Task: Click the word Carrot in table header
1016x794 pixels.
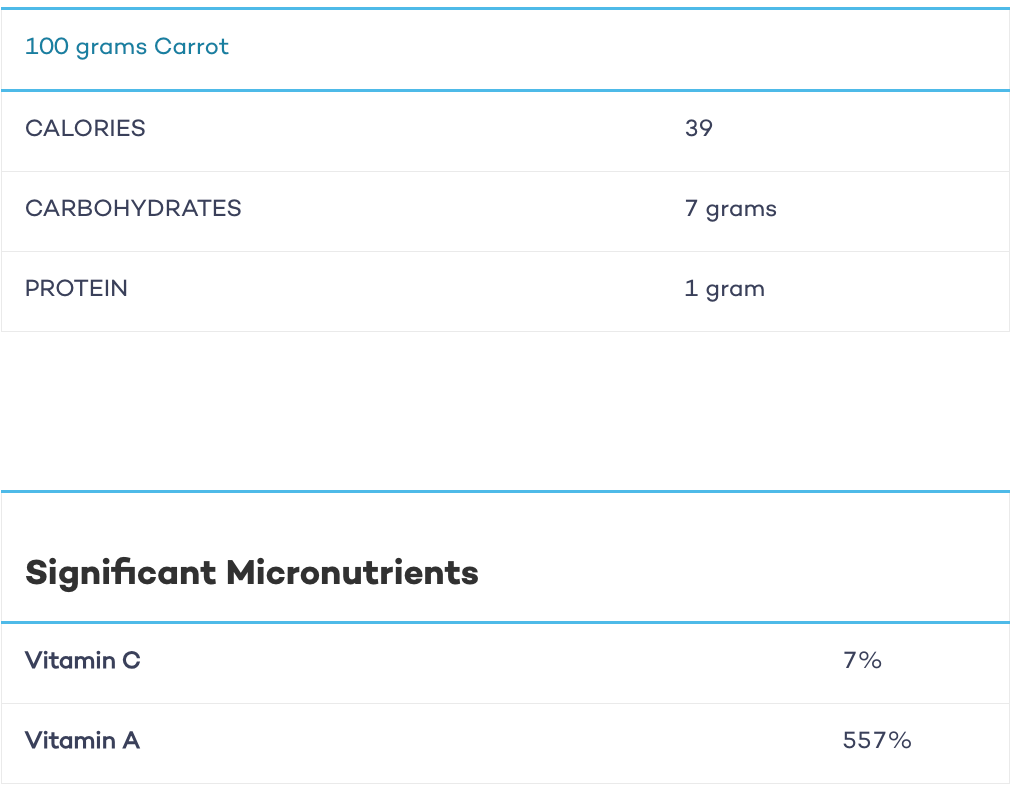Action: (x=191, y=47)
